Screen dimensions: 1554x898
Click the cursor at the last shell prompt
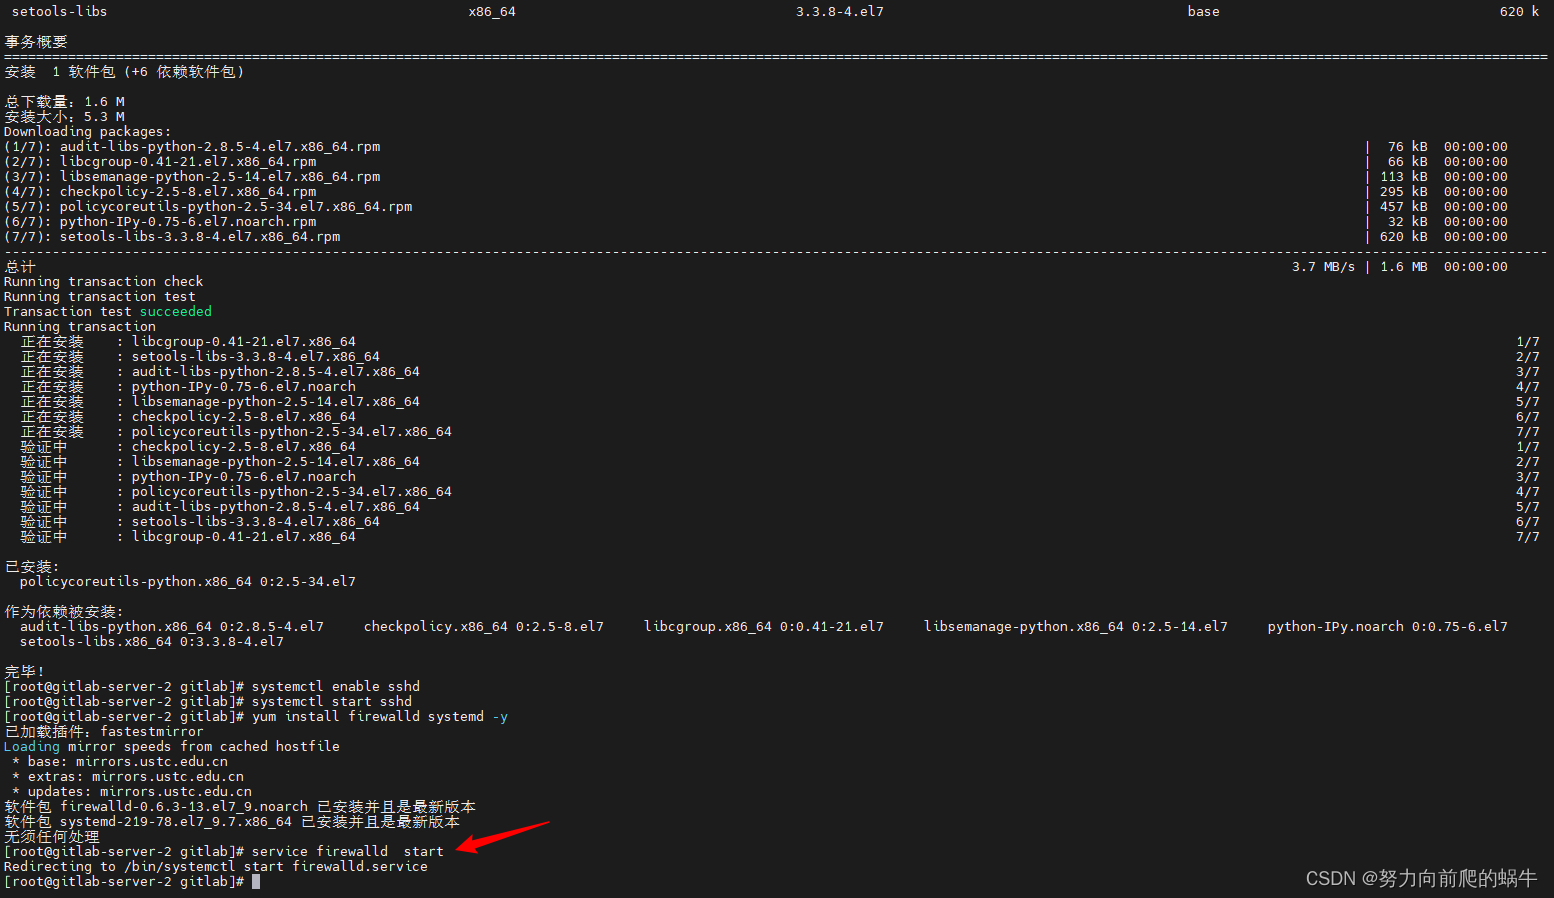pyautogui.click(x=256, y=882)
